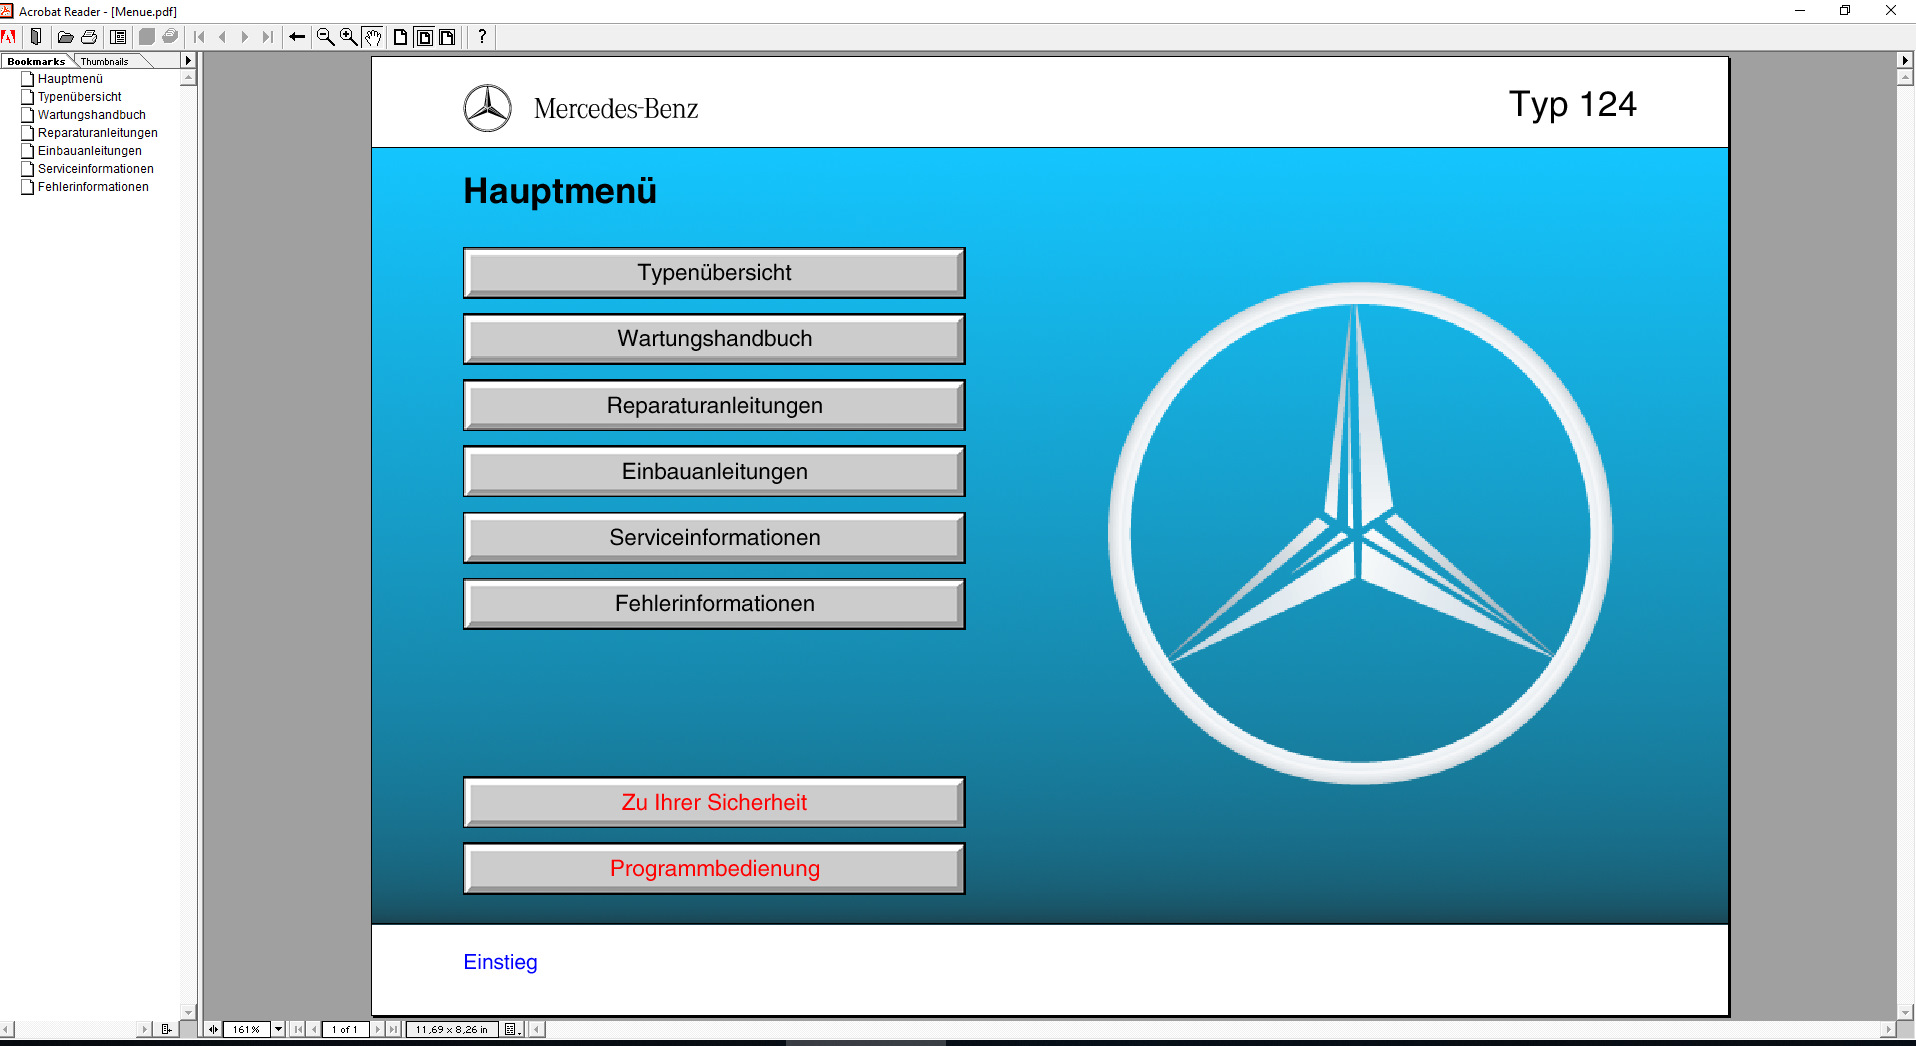Viewport: 1916px width, 1046px height.
Task: Select the Serviceinformationen bookmark
Action: coord(96,169)
